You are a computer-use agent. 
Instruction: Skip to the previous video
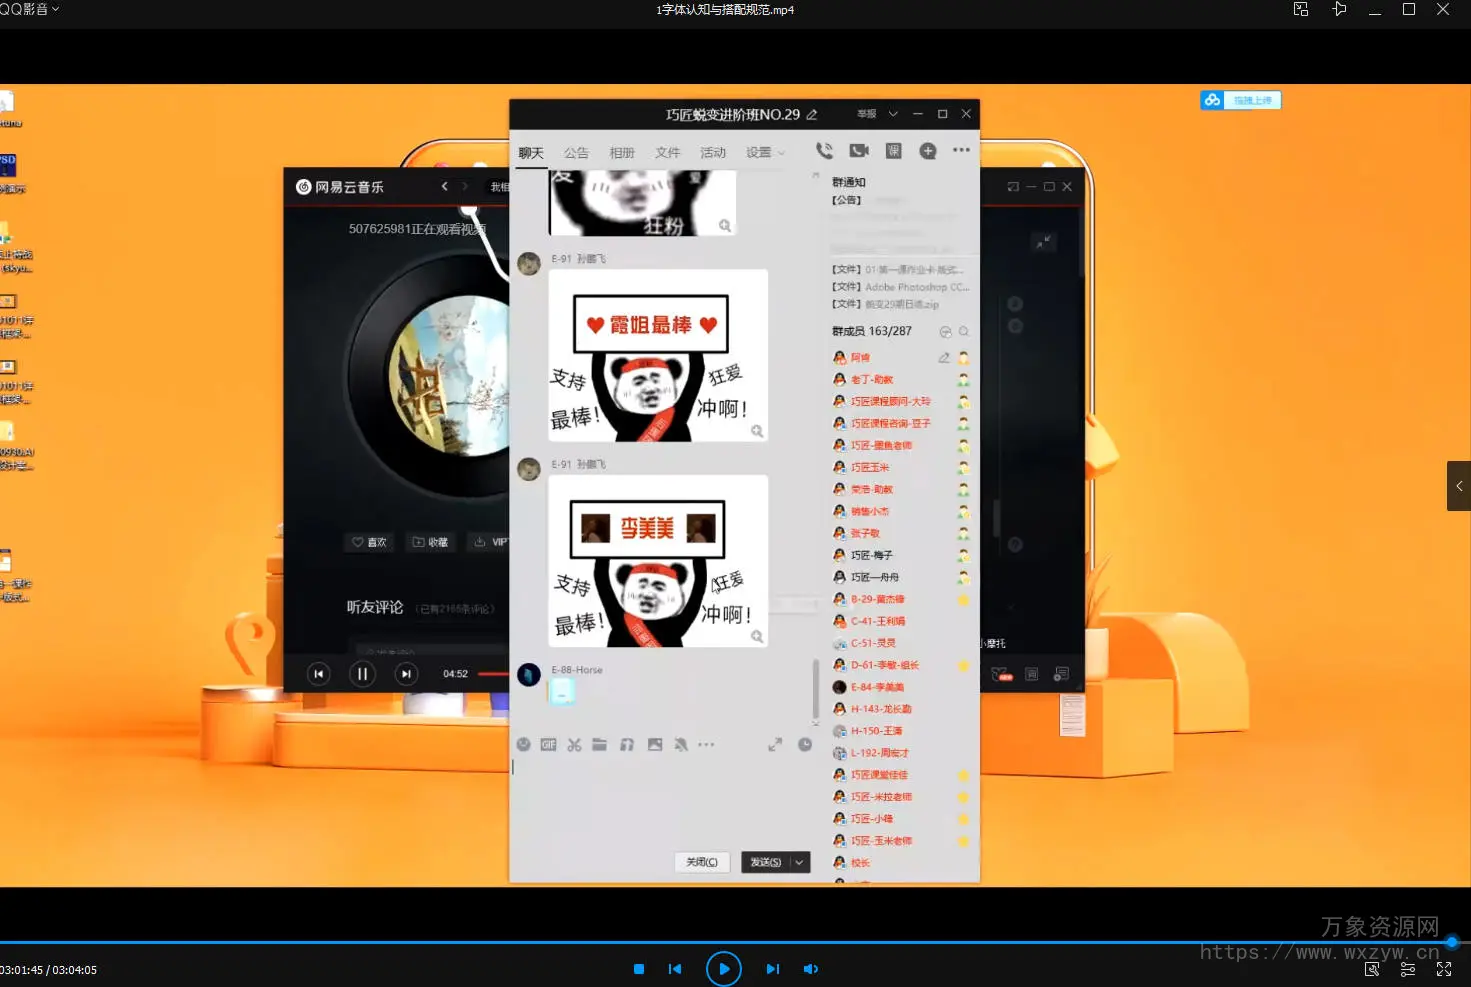click(675, 969)
